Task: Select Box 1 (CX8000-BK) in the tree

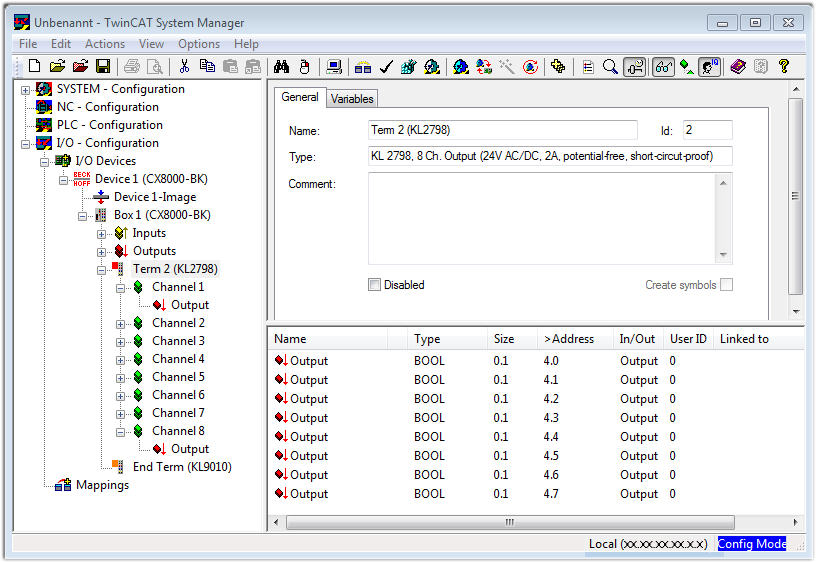Action: click(x=162, y=215)
